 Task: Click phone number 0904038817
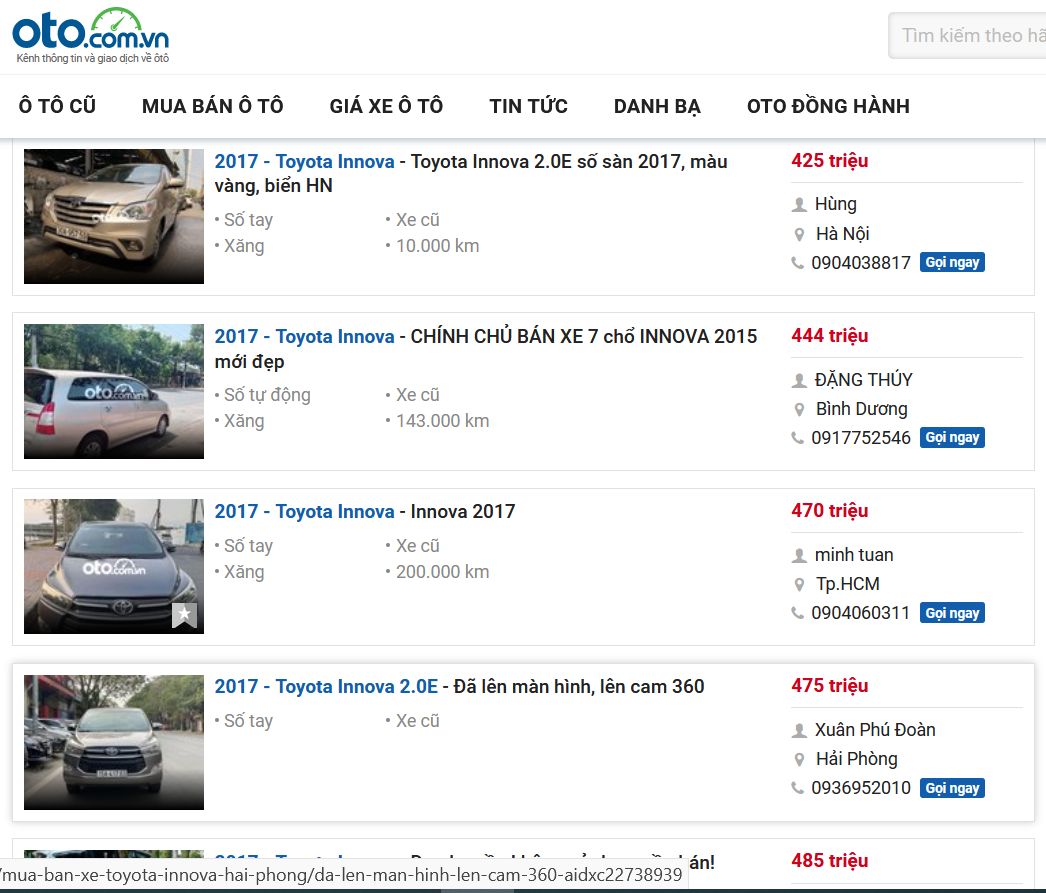point(861,263)
